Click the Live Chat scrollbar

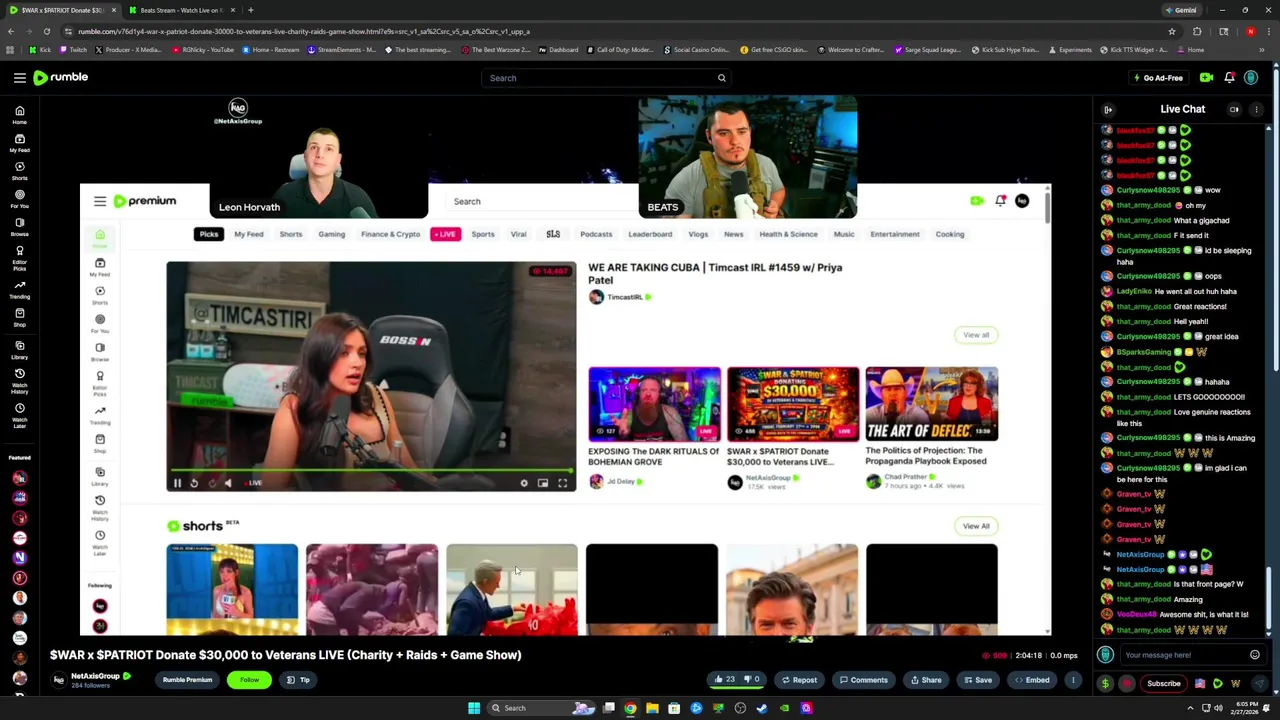[1269, 600]
